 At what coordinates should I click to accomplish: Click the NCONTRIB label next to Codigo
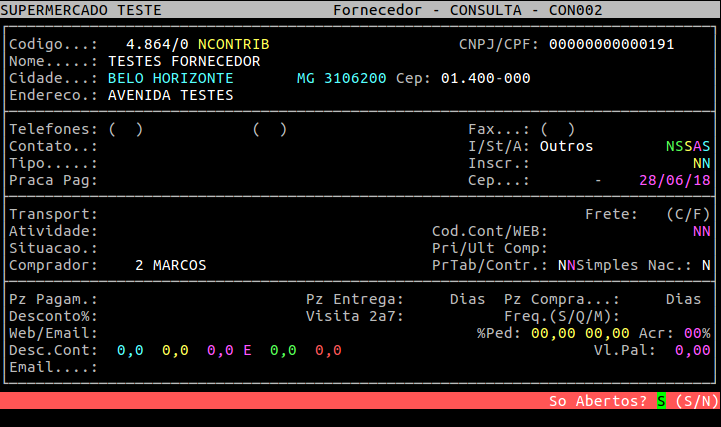point(233,45)
